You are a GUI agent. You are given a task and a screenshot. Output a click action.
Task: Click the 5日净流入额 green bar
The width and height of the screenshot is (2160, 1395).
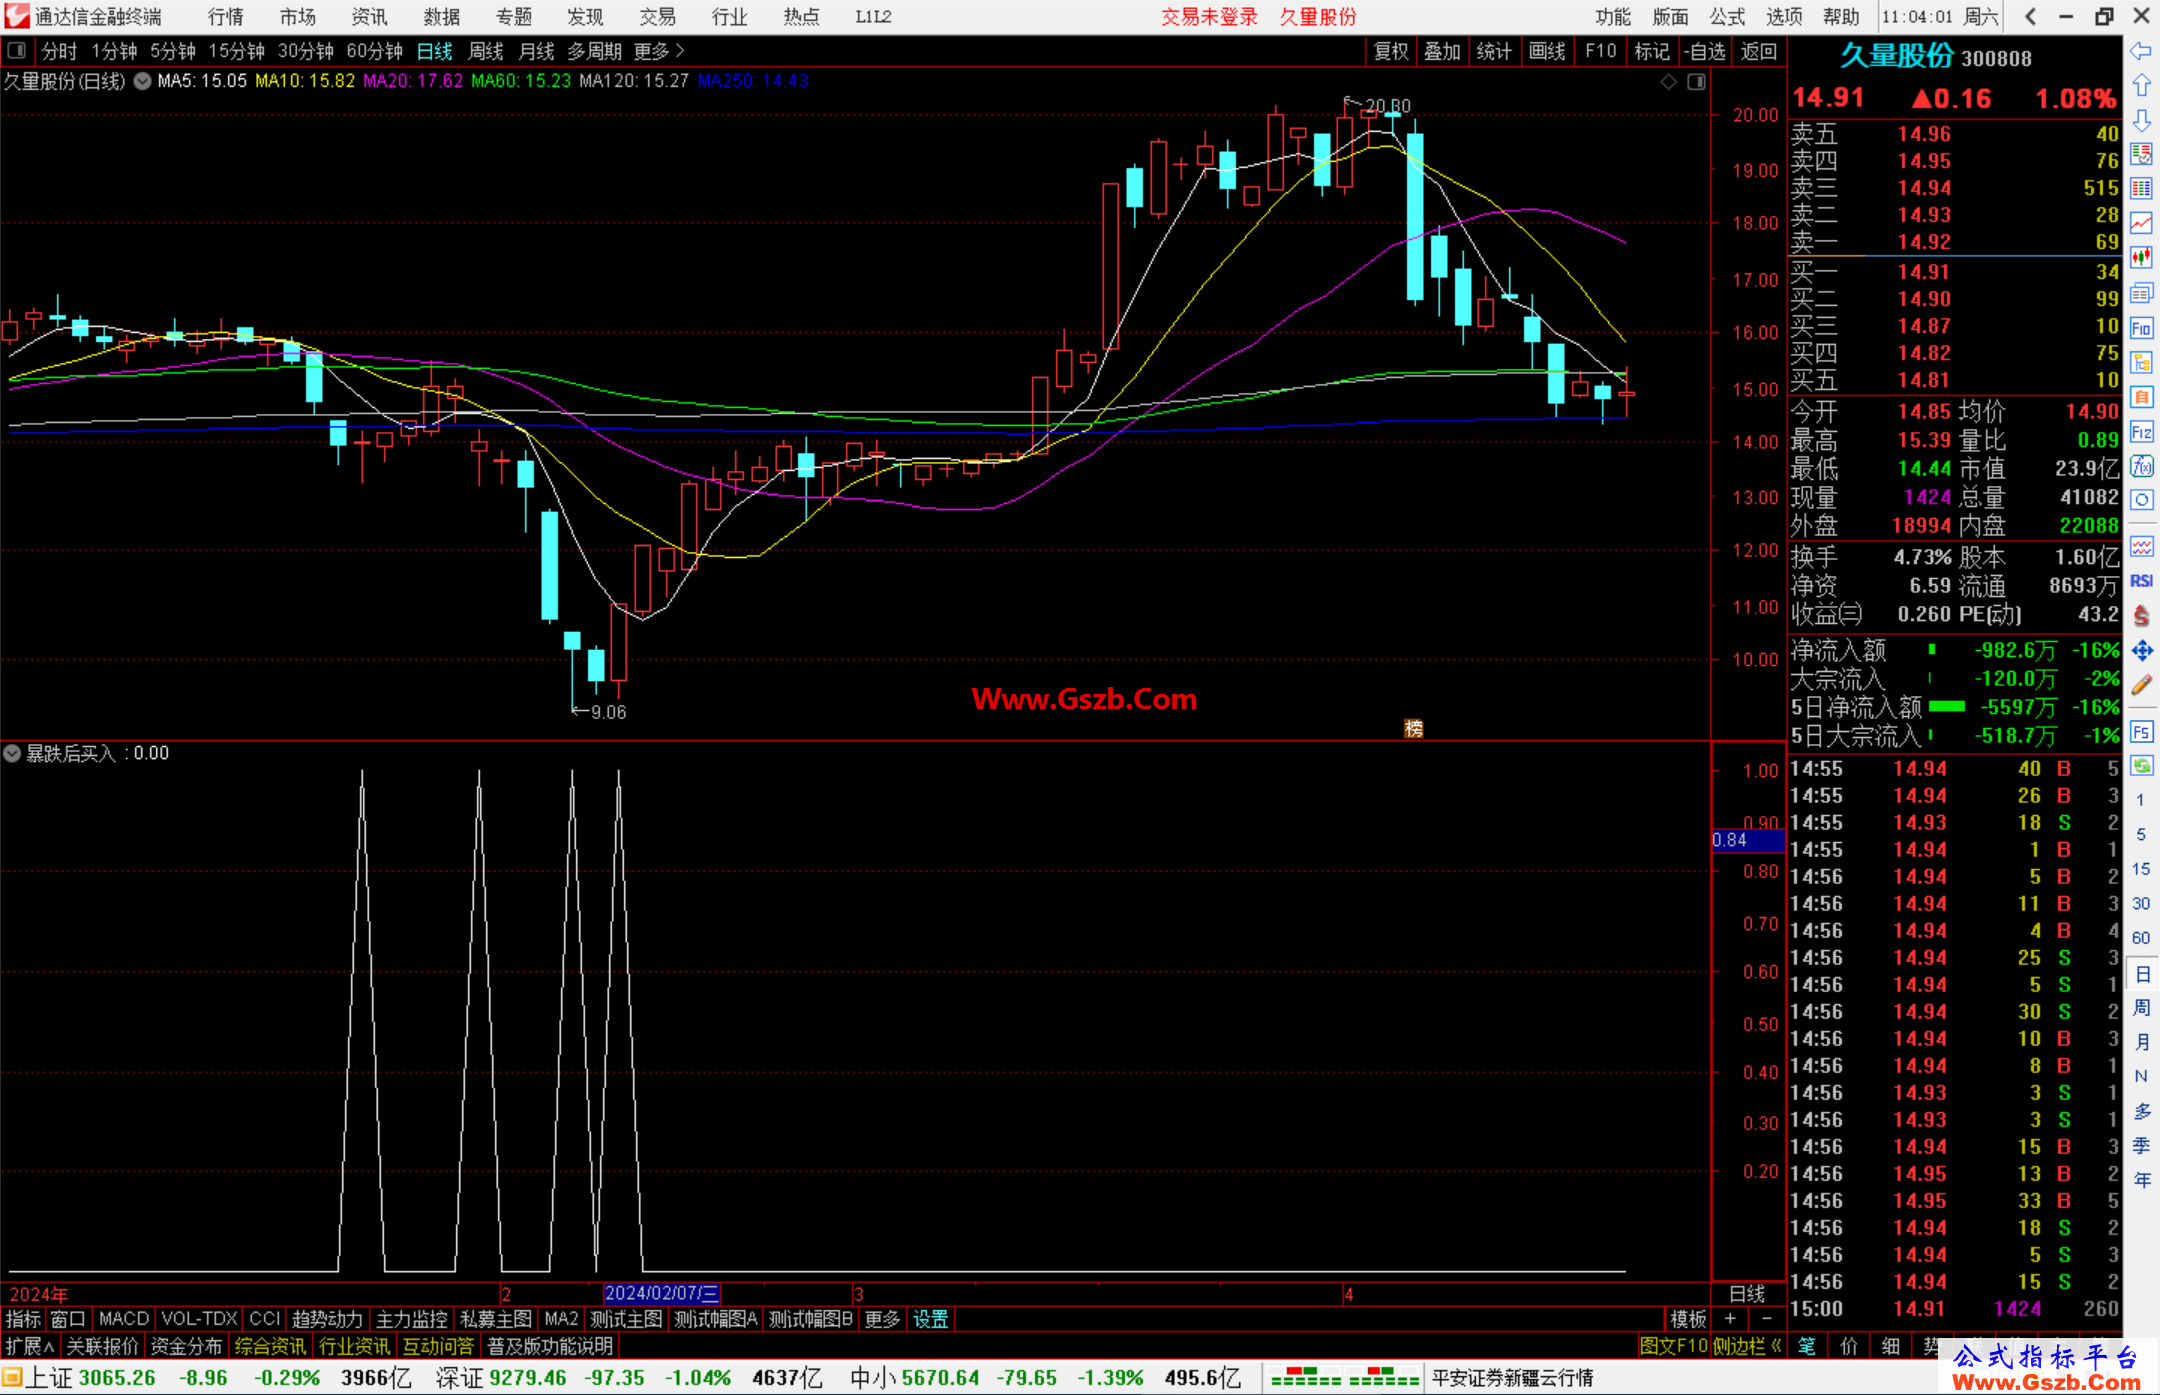[1946, 707]
